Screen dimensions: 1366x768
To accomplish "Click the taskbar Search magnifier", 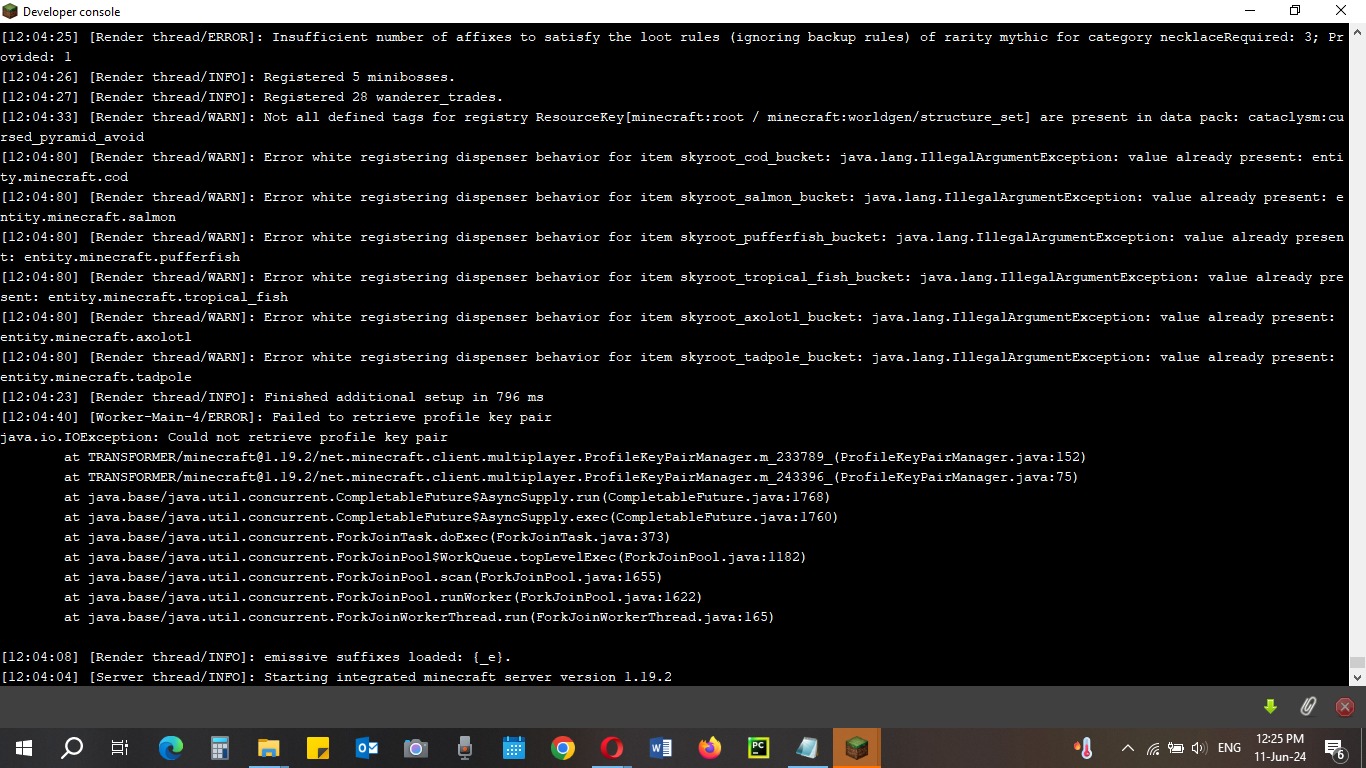I will coord(72,748).
